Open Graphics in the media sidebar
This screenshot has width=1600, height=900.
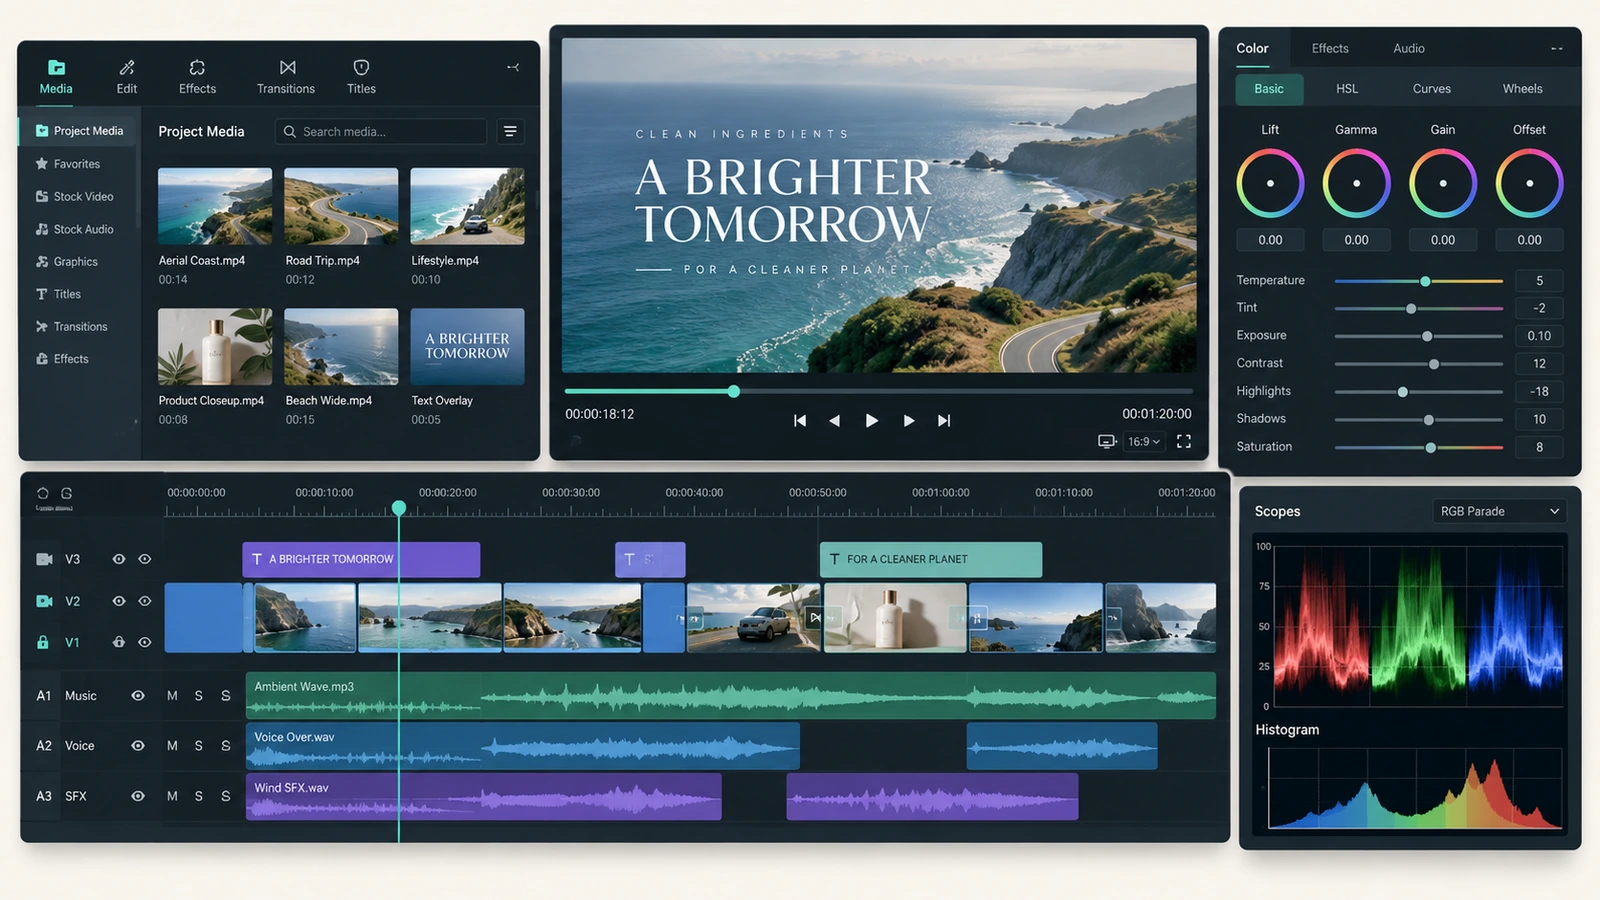[76, 262]
